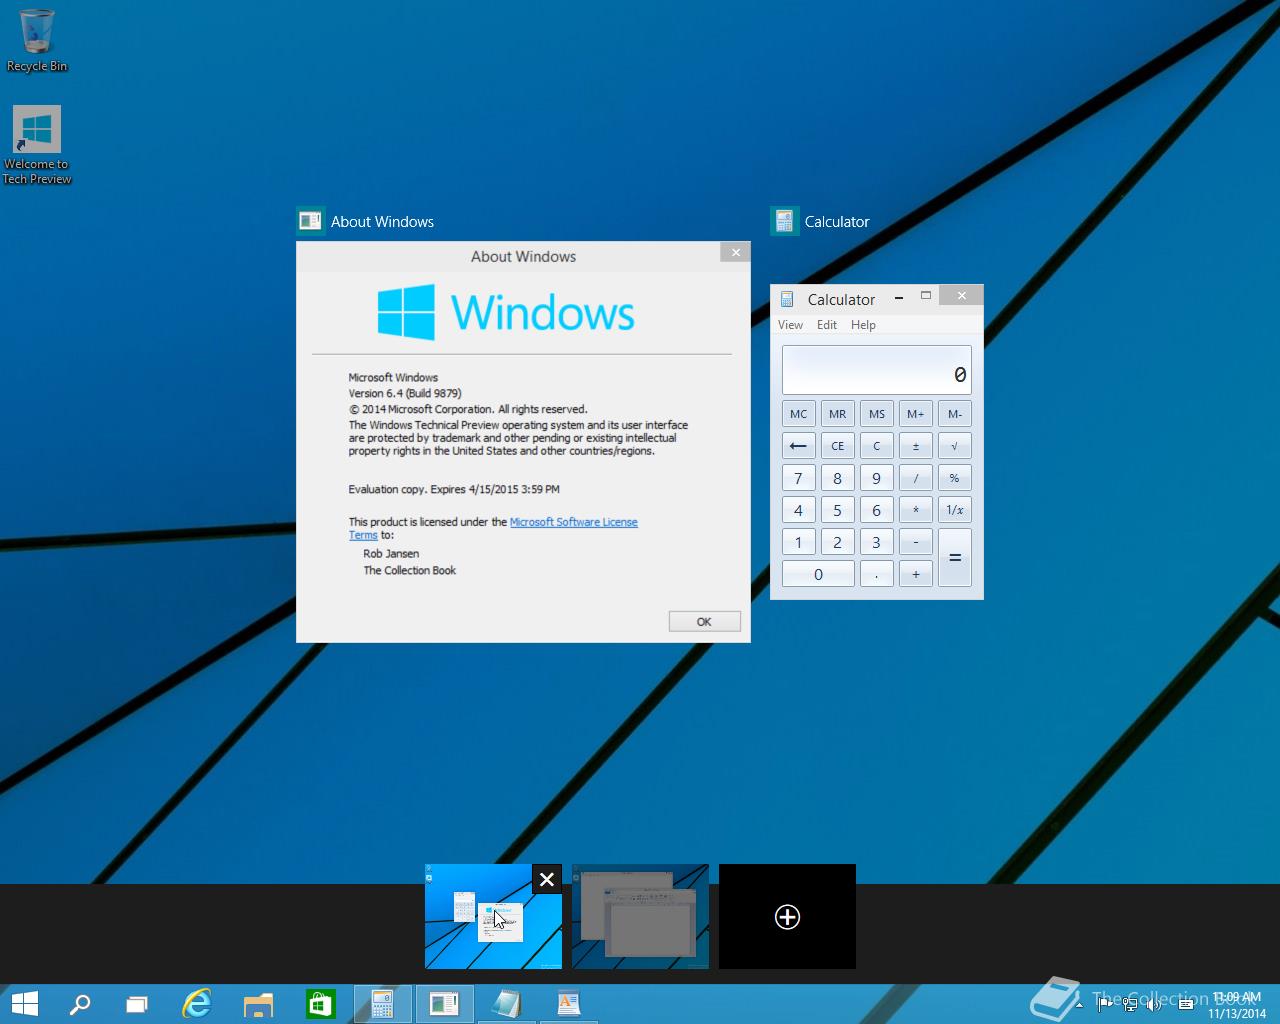The width and height of the screenshot is (1280, 1024).
Task: Click the Calculator display field
Action: click(877, 370)
